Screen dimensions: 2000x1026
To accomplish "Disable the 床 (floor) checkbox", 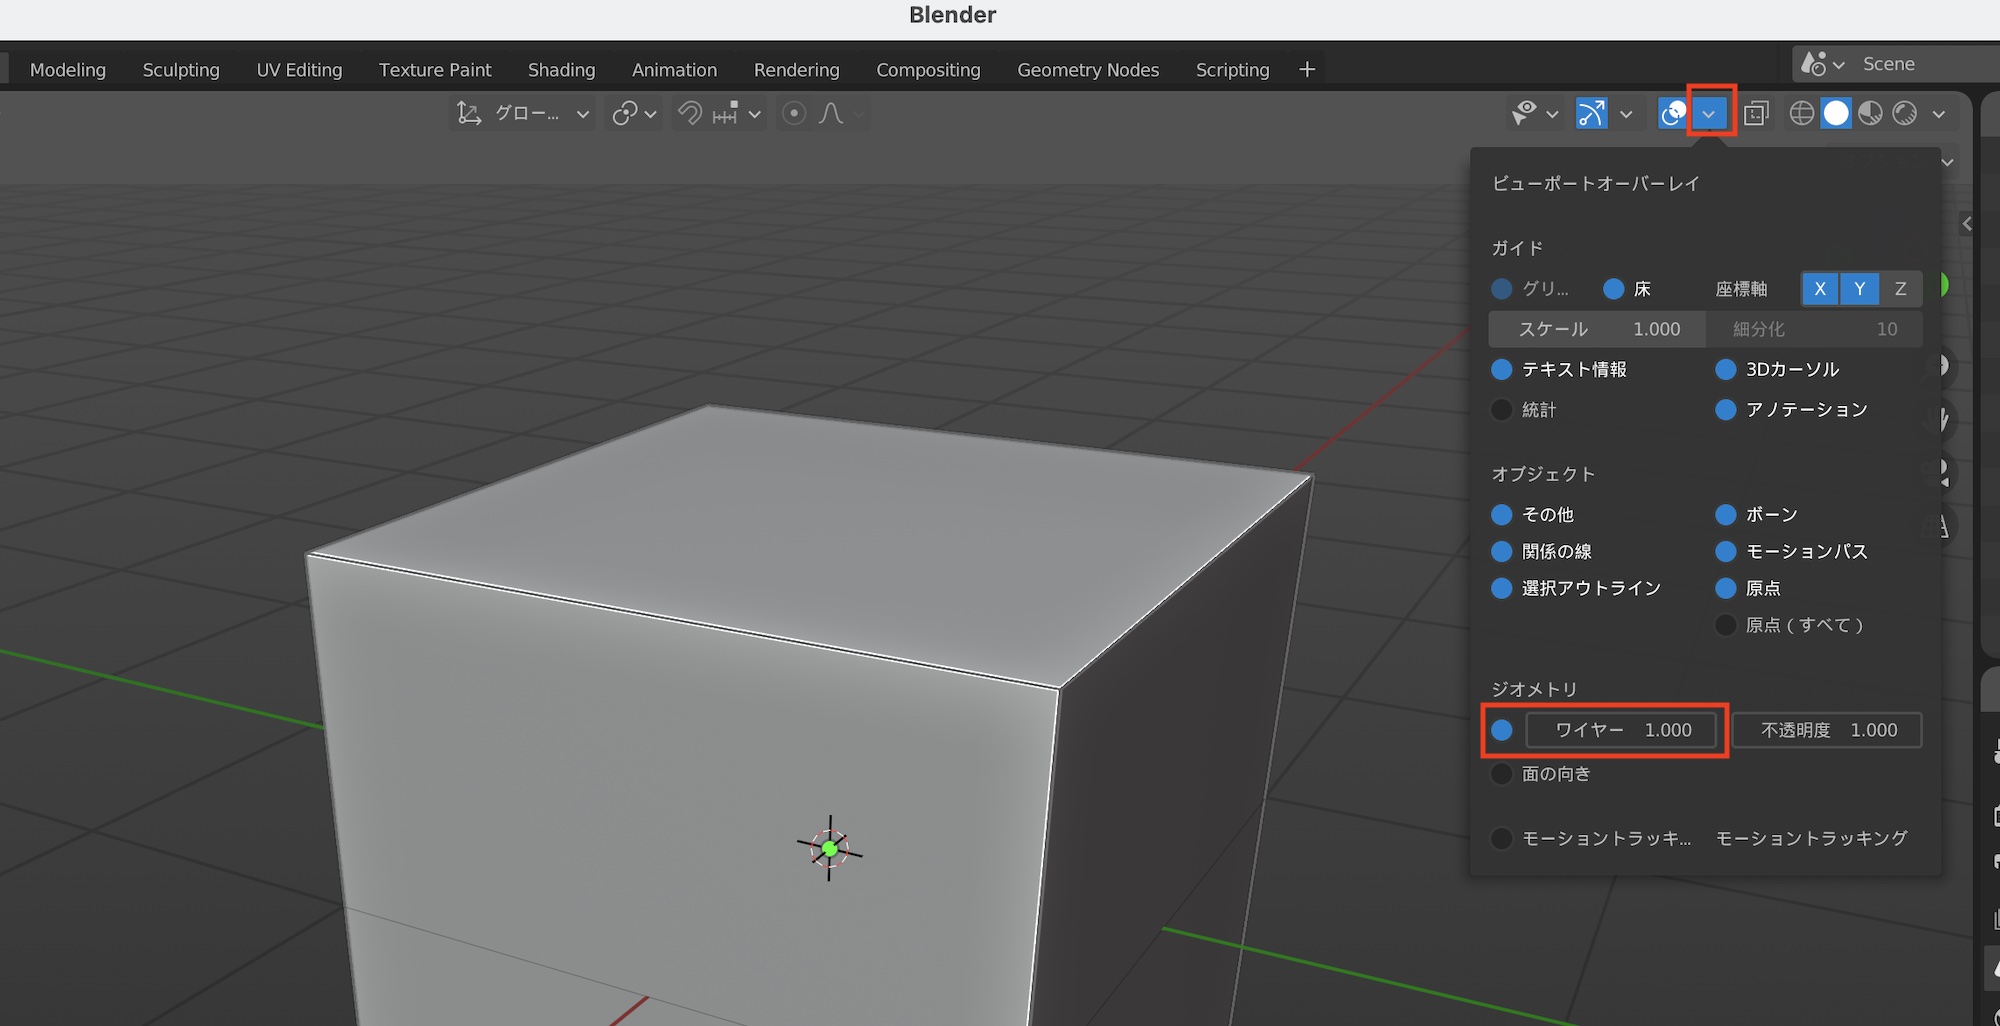I will click(1613, 289).
